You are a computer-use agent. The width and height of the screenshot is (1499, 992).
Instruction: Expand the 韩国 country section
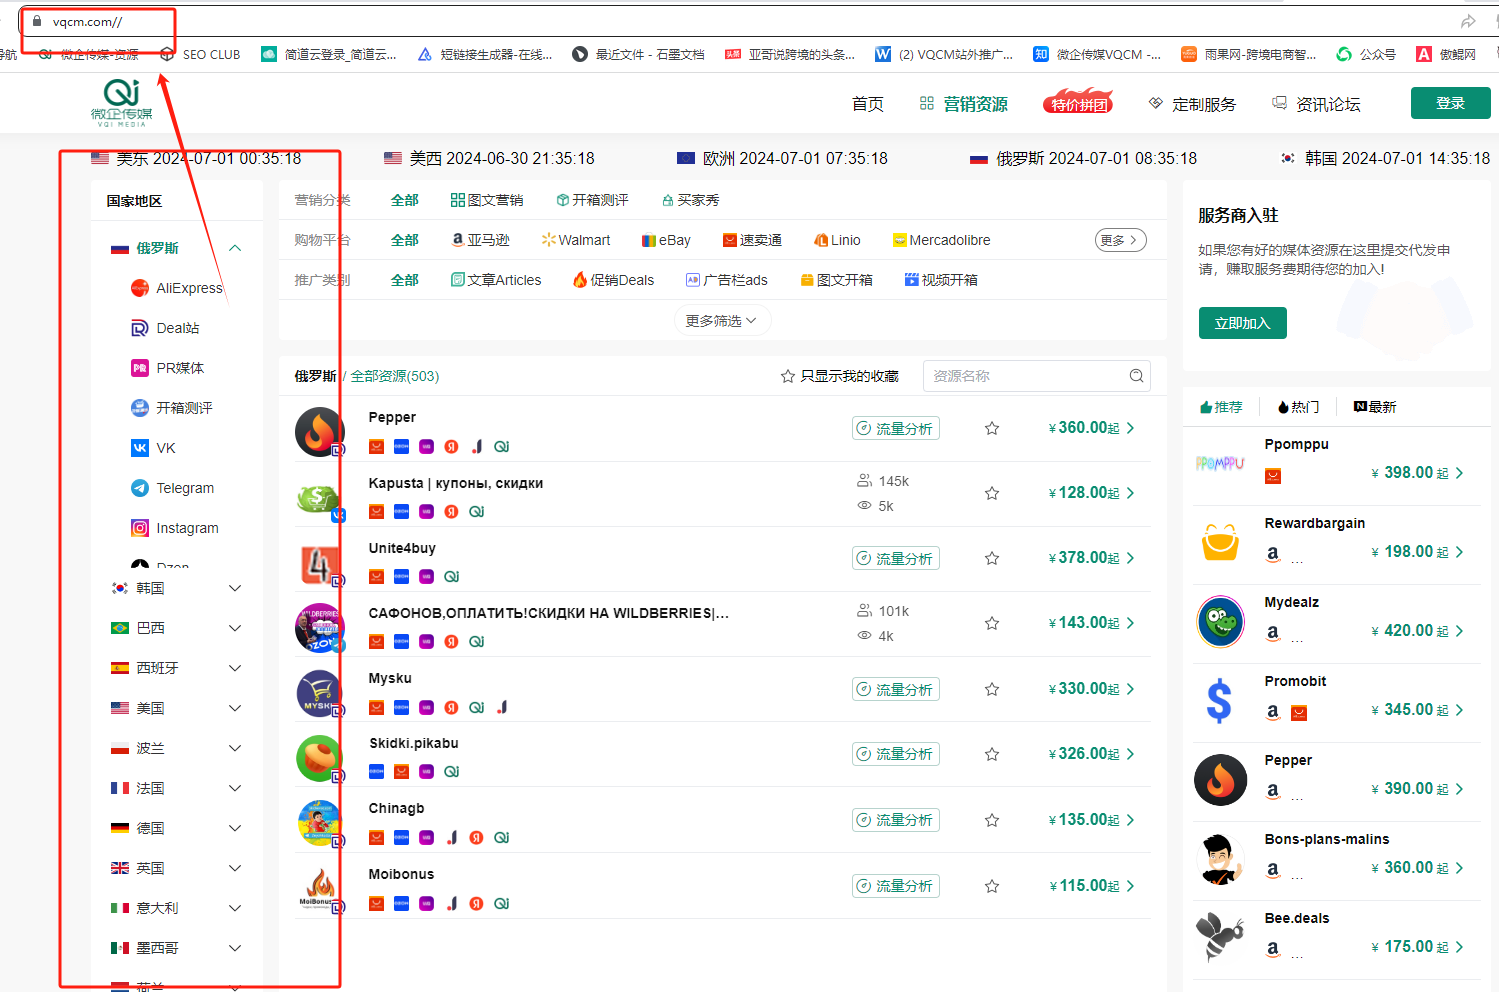click(x=235, y=588)
